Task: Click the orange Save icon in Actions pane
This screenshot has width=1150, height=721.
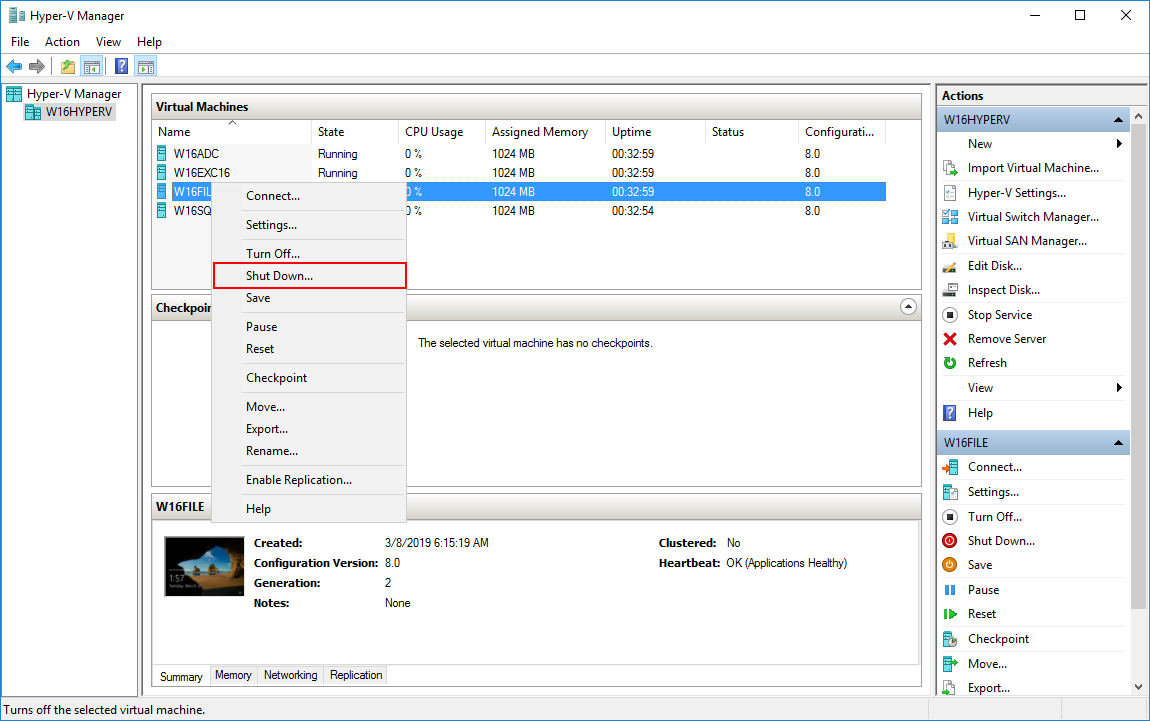Action: click(950, 565)
